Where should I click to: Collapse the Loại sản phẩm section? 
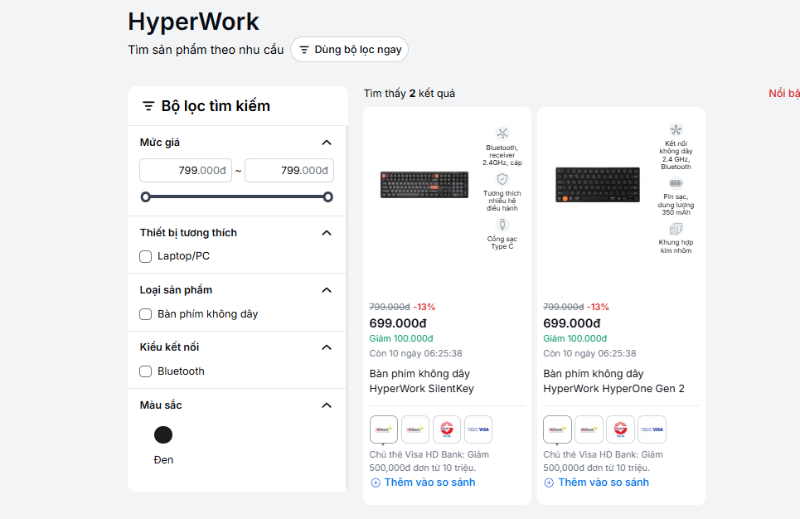(327, 290)
